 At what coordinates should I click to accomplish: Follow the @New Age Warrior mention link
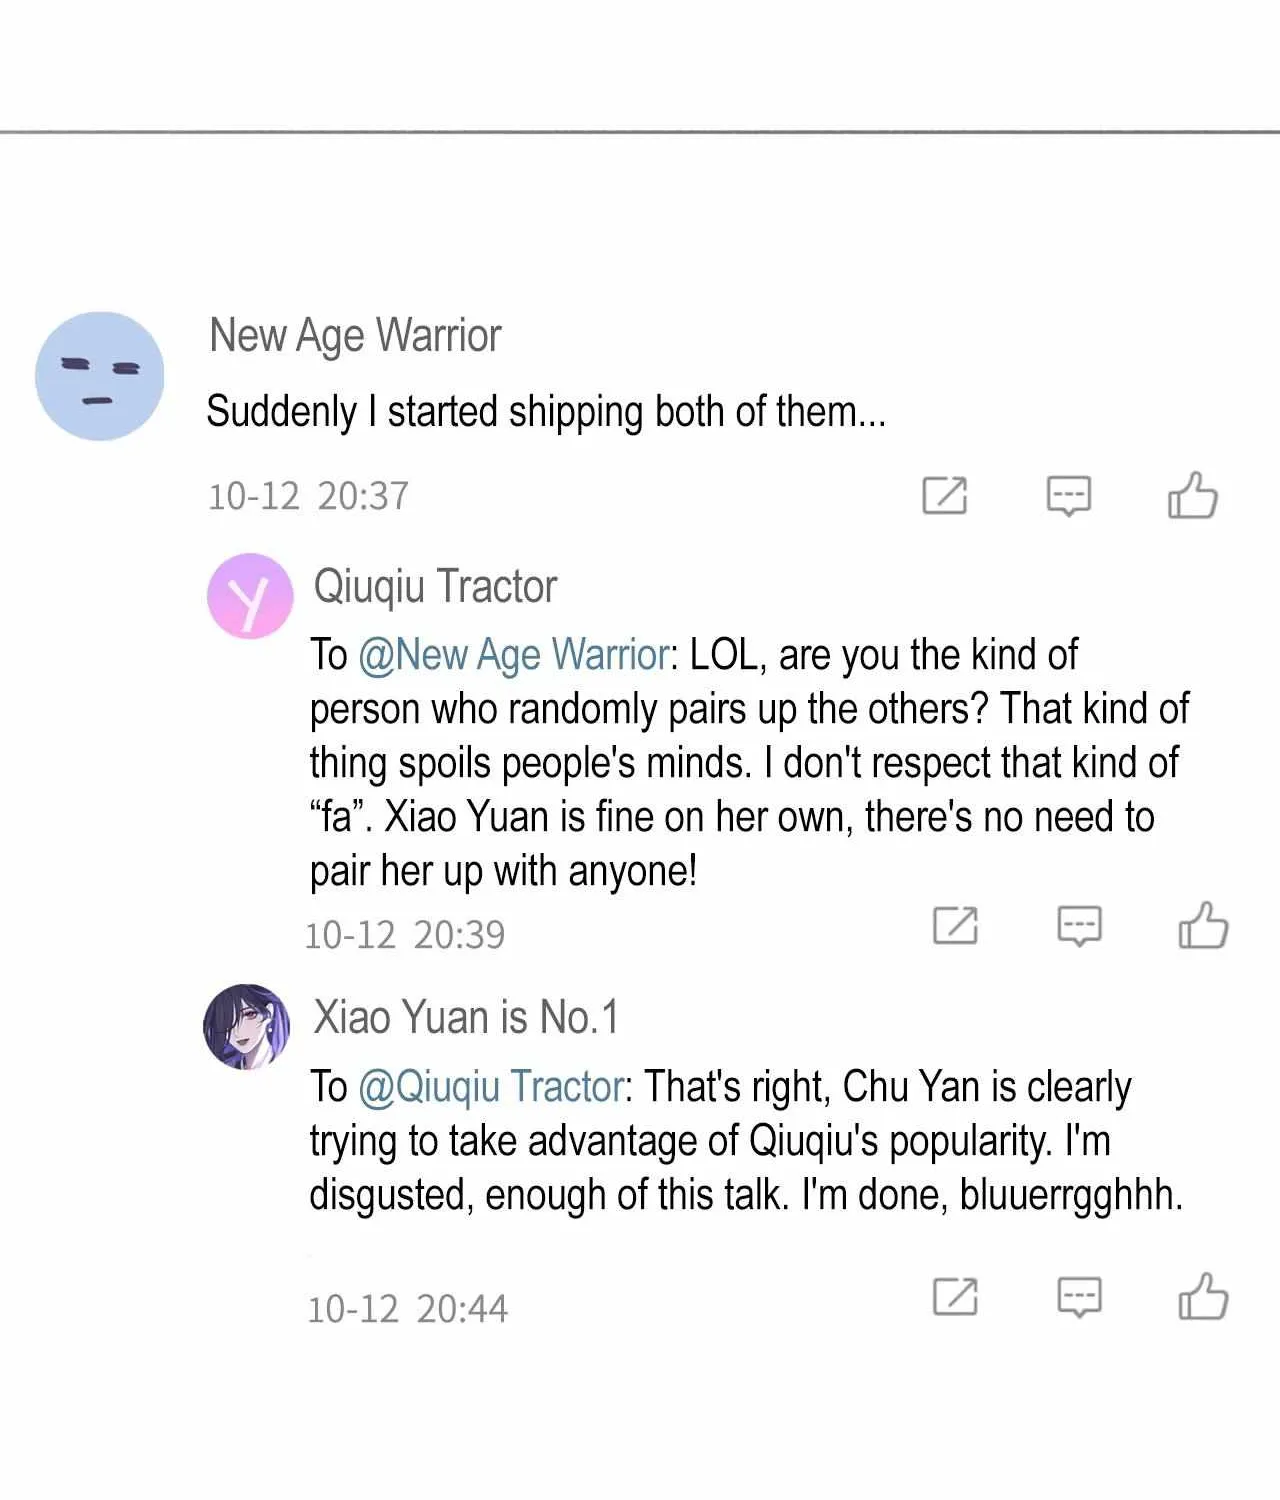pyautogui.click(x=514, y=655)
